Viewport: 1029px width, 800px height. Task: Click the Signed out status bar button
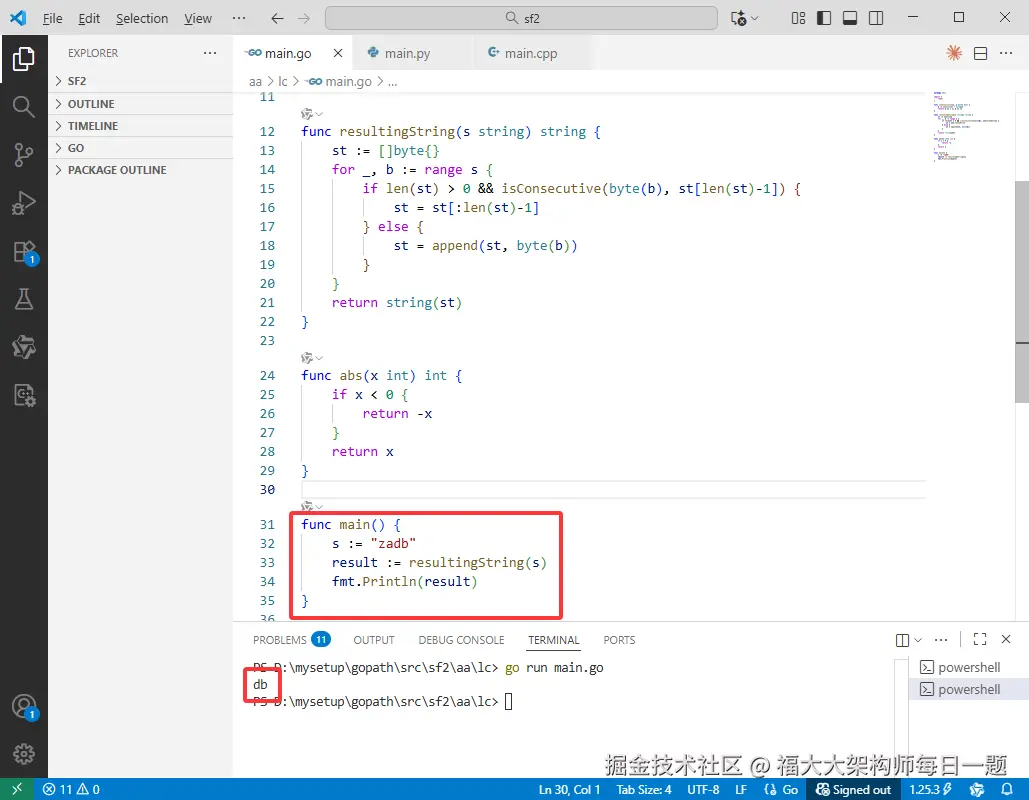pyautogui.click(x=853, y=789)
